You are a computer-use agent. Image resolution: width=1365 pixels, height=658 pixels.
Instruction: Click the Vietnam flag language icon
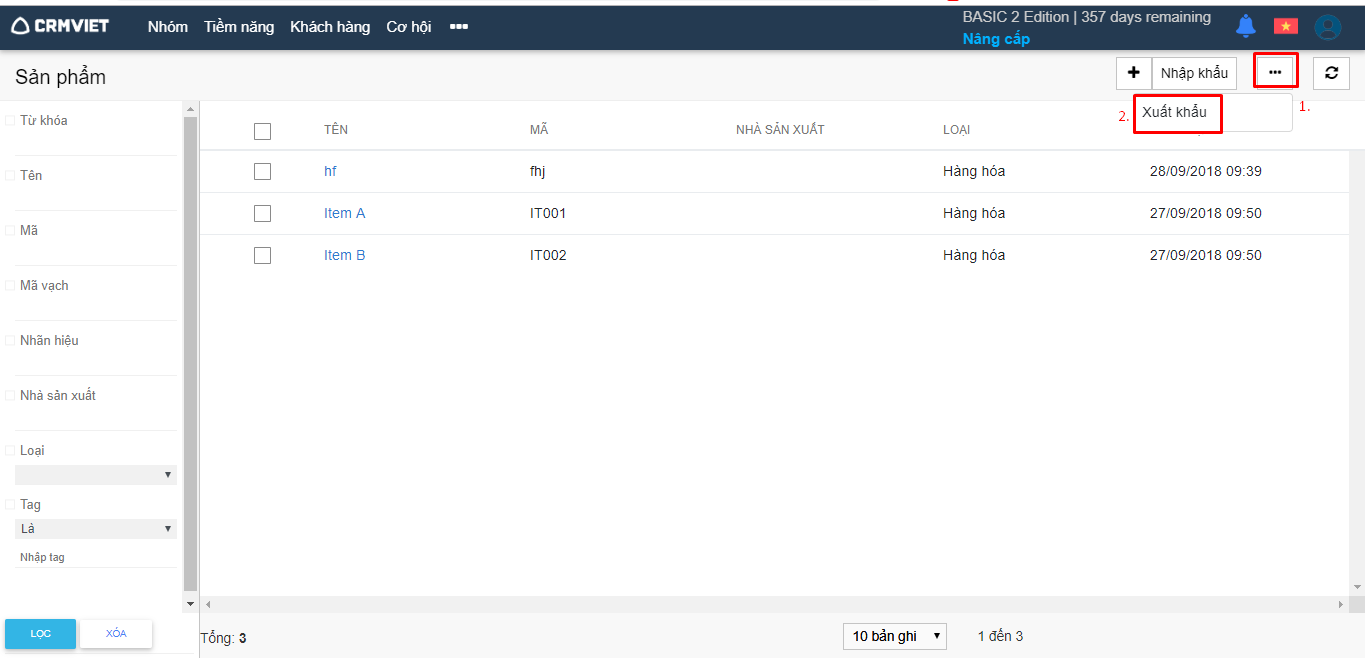[x=1285, y=26]
